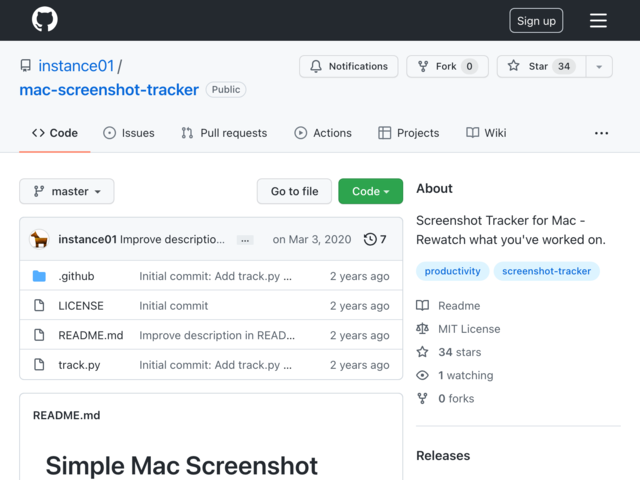Switch to the Pull requests tab

click(224, 133)
